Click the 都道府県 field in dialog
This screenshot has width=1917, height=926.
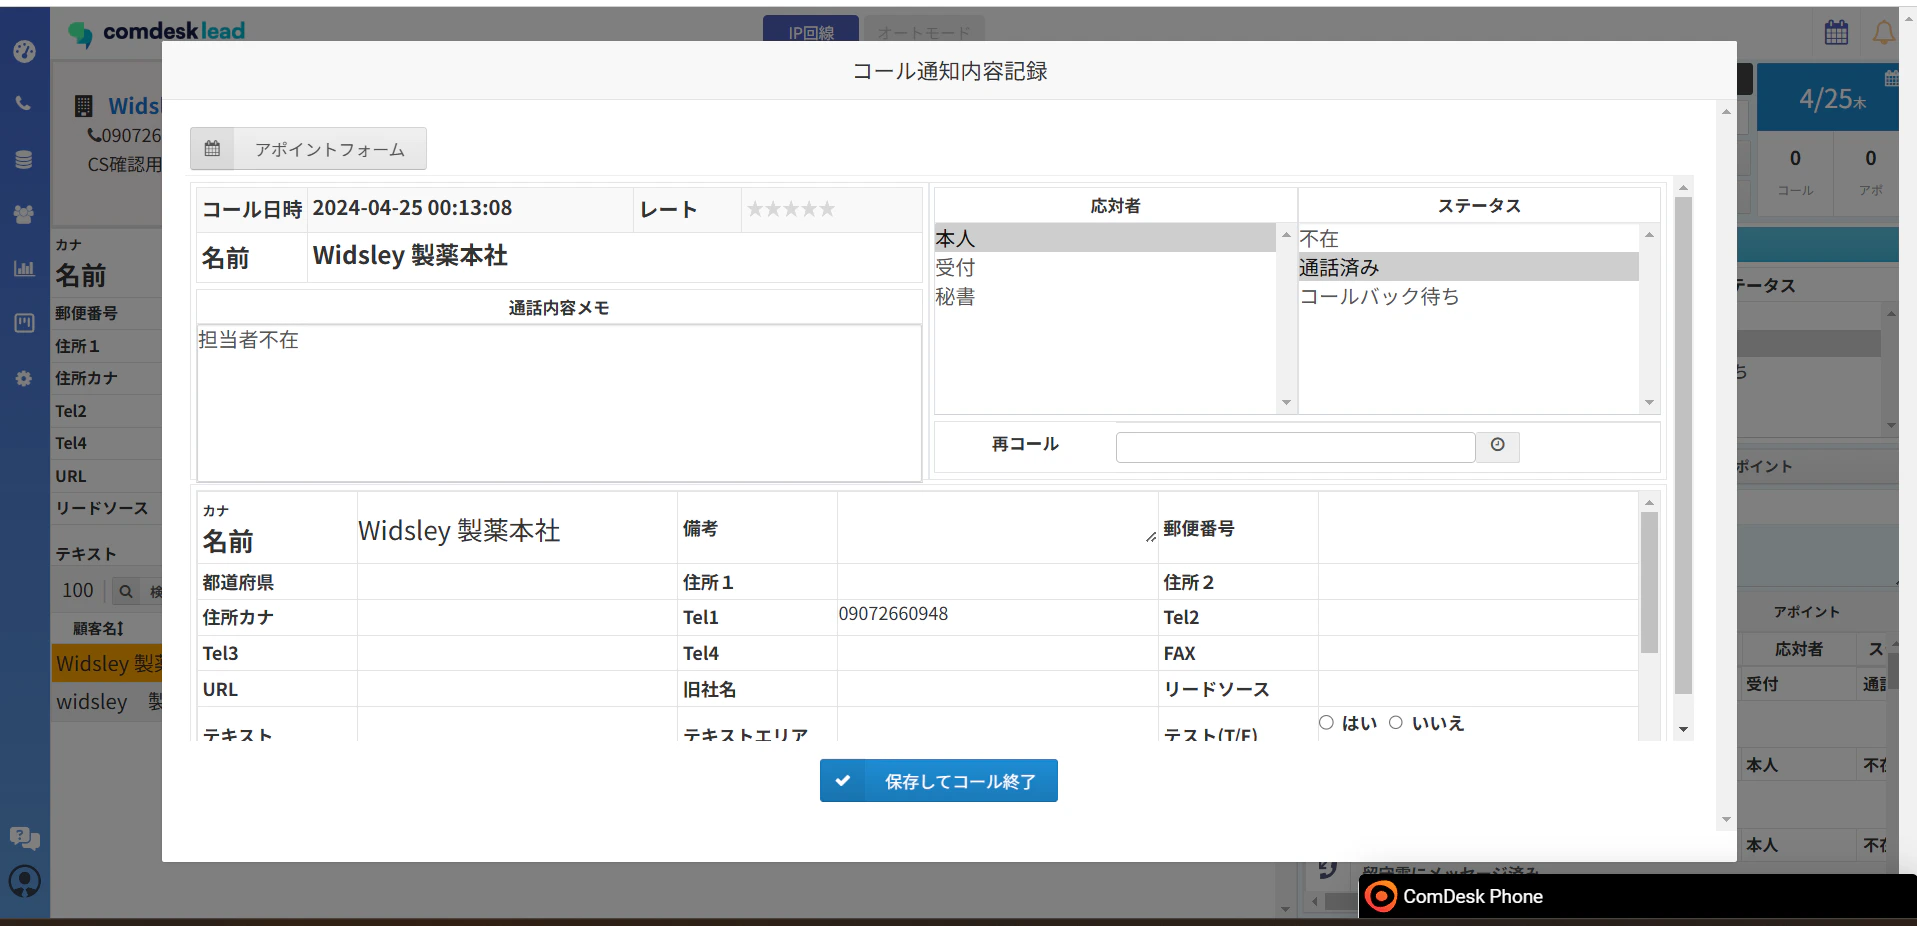click(x=517, y=582)
